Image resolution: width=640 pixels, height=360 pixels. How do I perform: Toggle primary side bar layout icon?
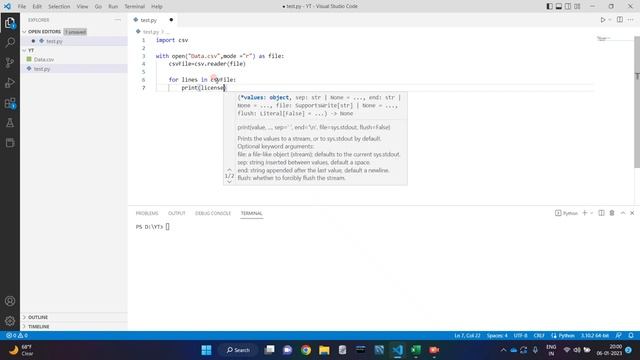point(550,7)
